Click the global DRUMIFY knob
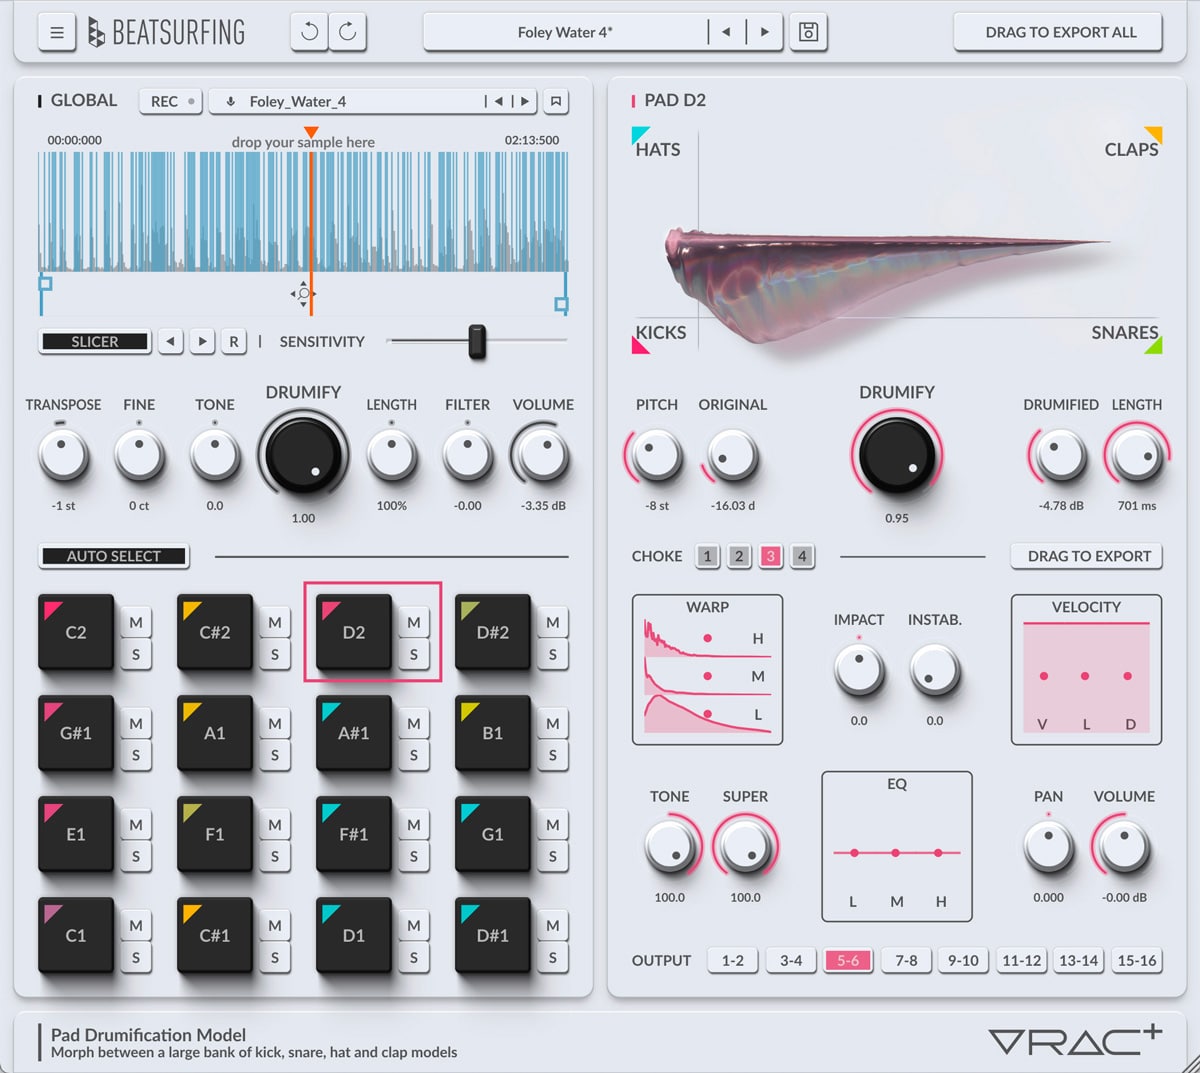Image resolution: width=1200 pixels, height=1073 pixels. click(303, 455)
